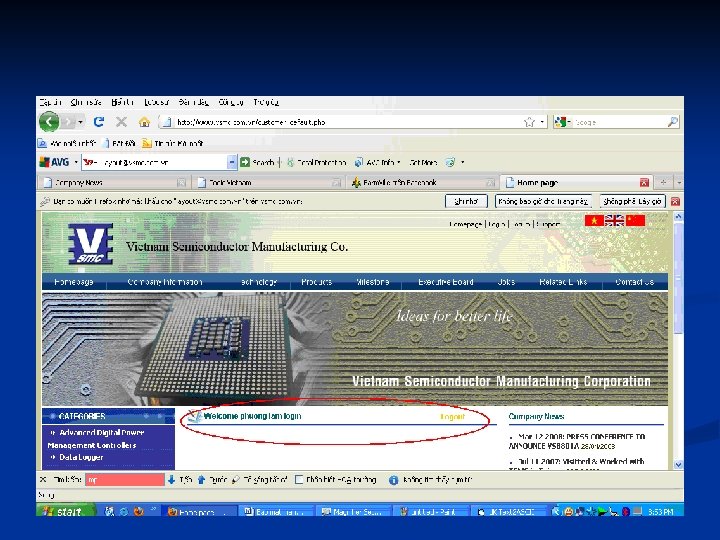720x540 pixels.
Task: Open Products in site navigation
Action: pyautogui.click(x=316, y=282)
